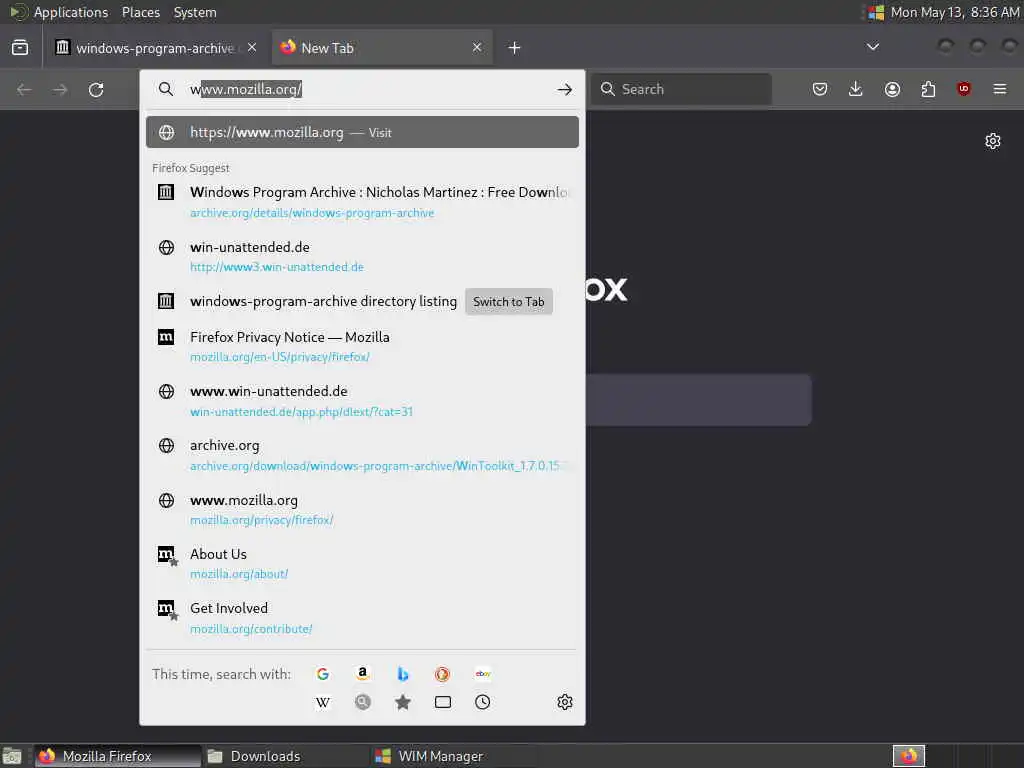The width and height of the screenshot is (1024, 768).
Task: Personalize New Tab gear icon
Action: (x=993, y=141)
